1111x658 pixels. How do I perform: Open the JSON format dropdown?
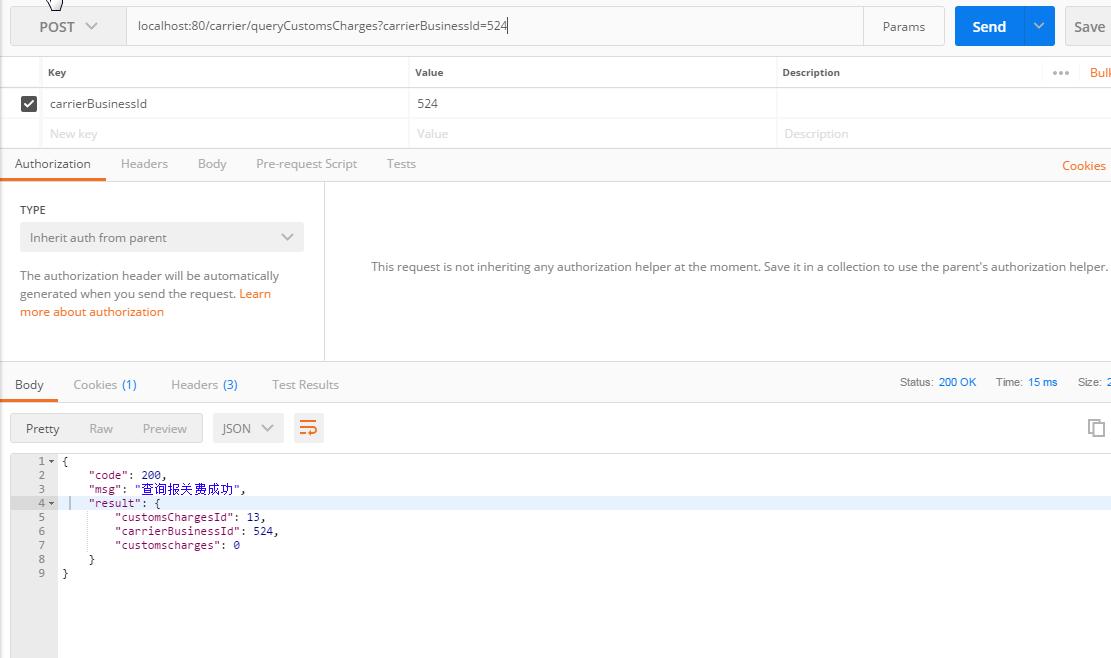click(x=248, y=429)
